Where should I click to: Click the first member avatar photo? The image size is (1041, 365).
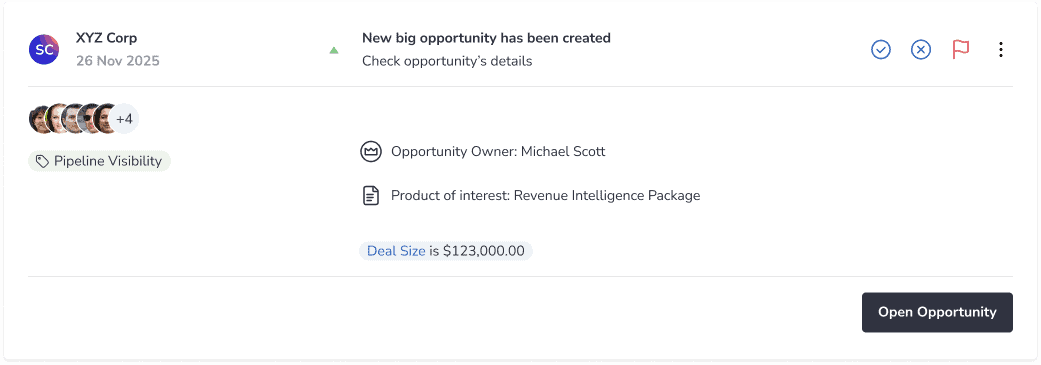pos(40,119)
